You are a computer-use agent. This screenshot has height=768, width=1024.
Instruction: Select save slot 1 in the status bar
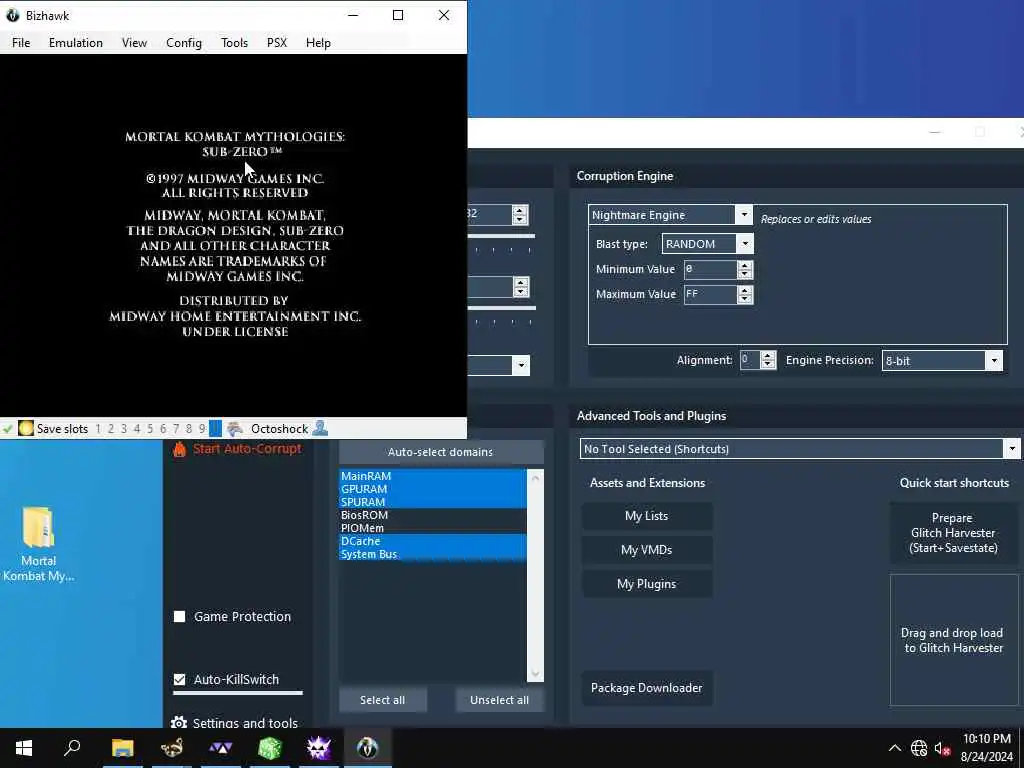coord(98,429)
